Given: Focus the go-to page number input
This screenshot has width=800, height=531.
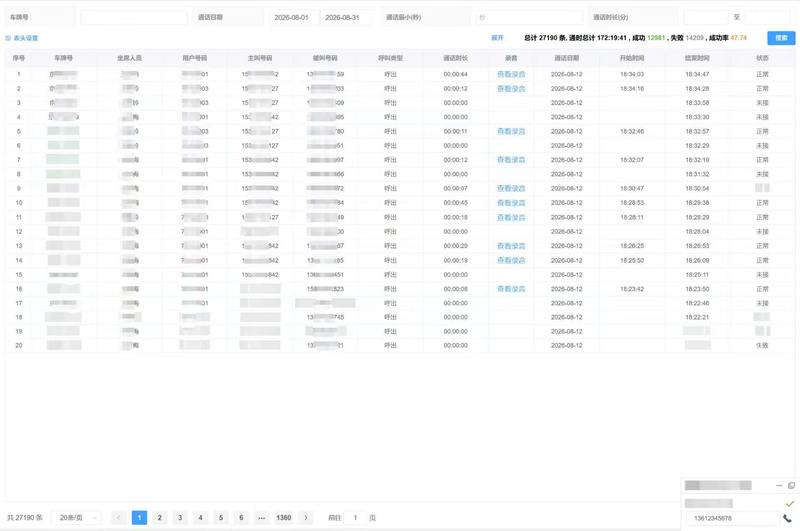Looking at the screenshot, I should point(355,518).
